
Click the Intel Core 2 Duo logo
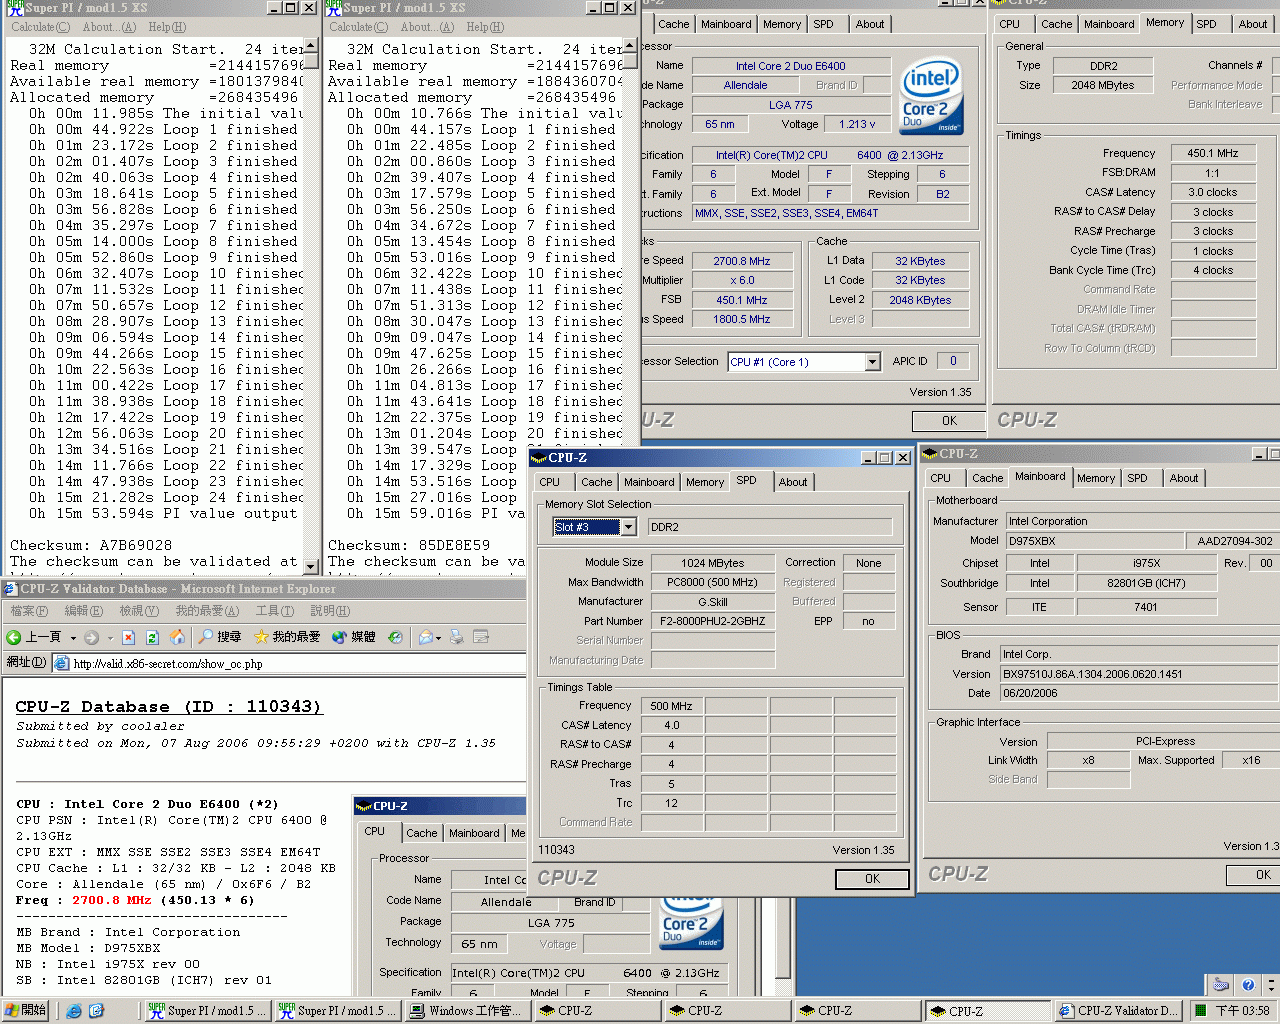click(931, 96)
